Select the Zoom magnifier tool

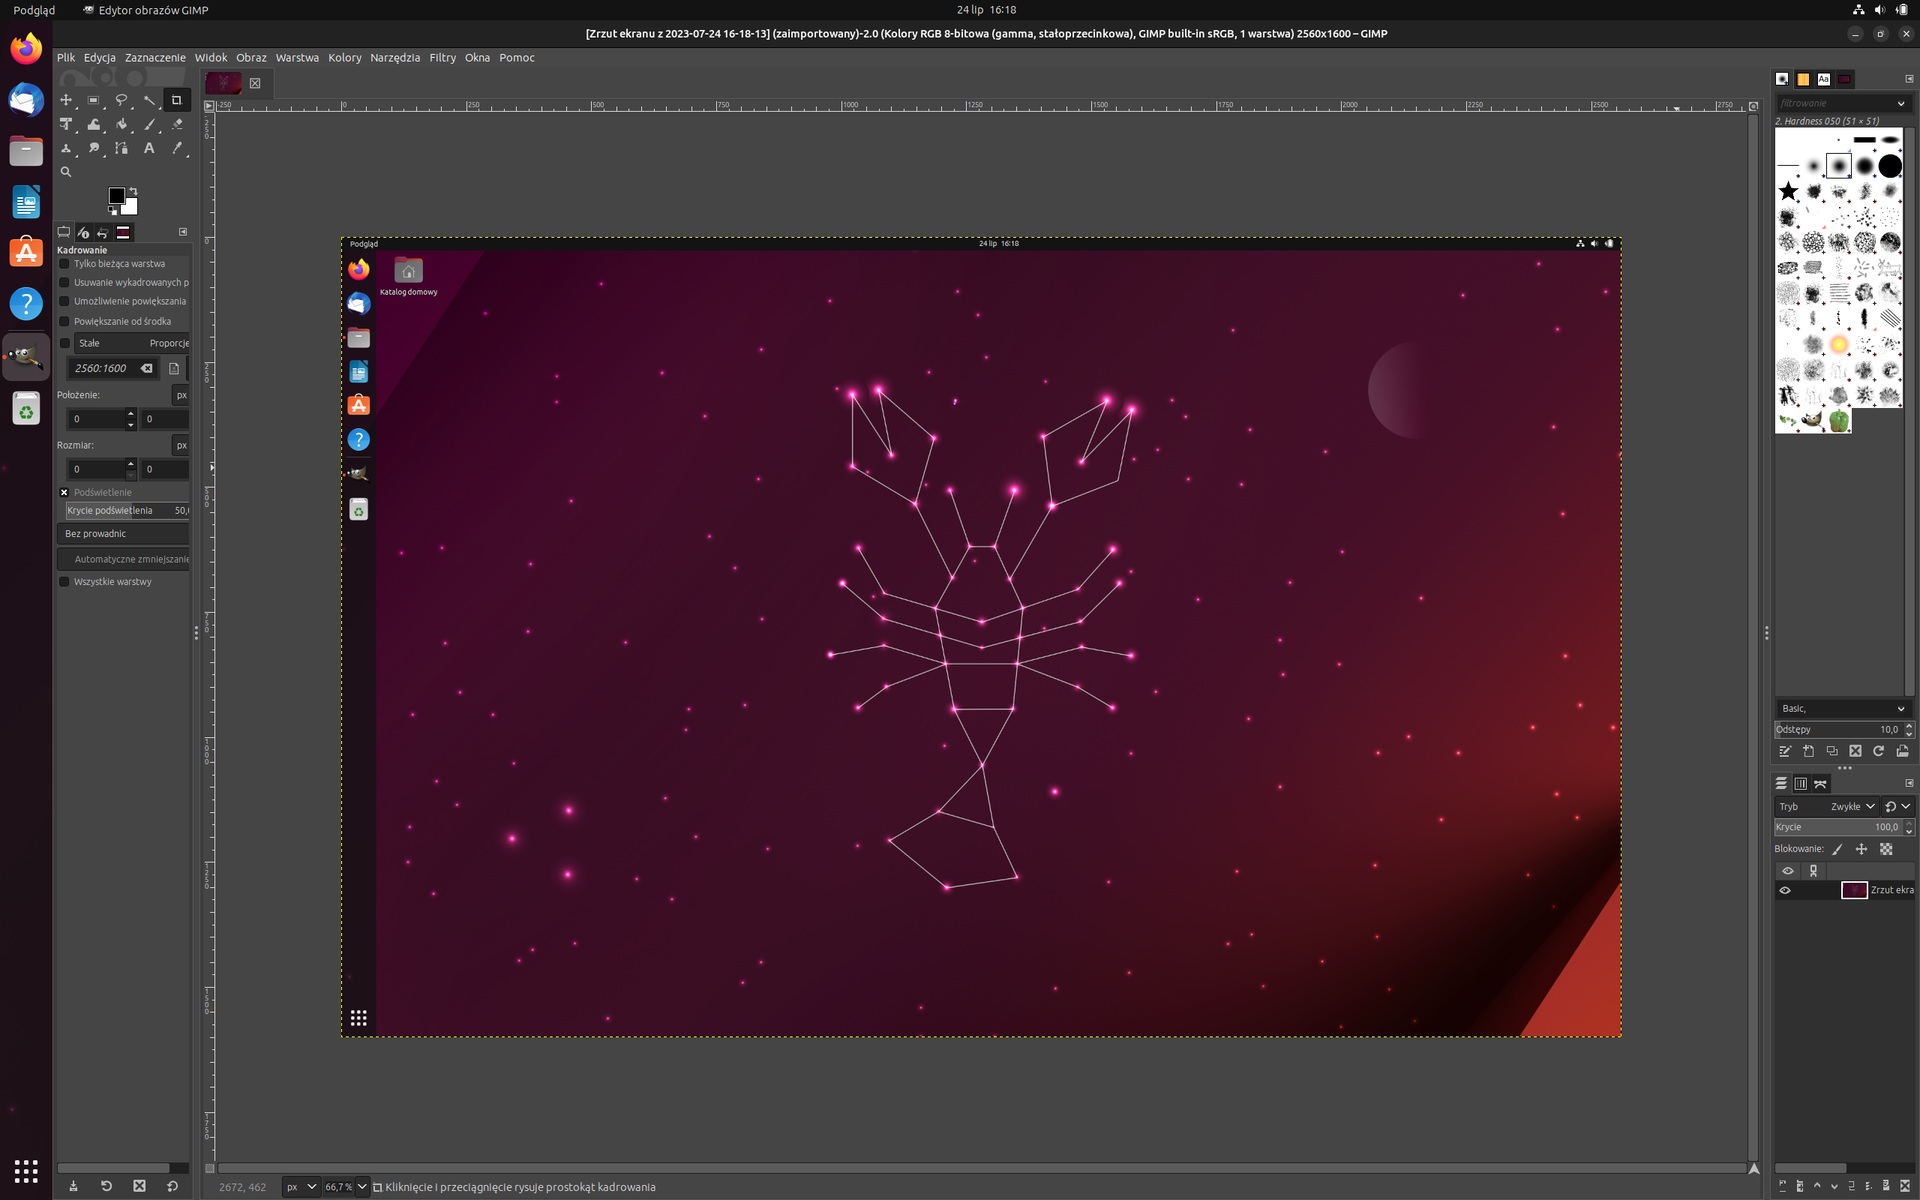66,172
